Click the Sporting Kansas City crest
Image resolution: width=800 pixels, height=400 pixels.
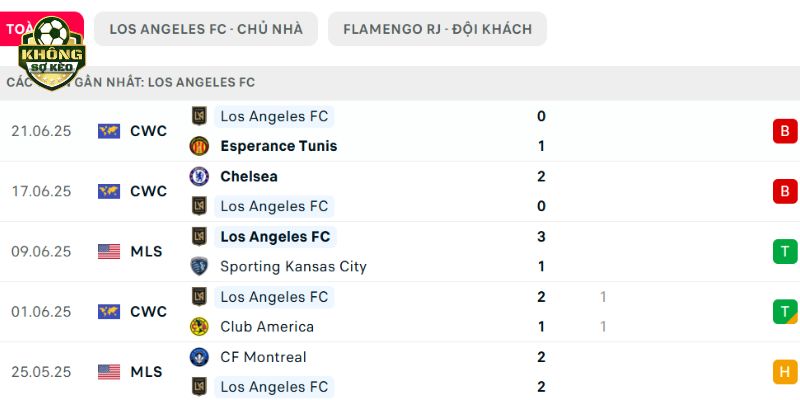[199, 266]
